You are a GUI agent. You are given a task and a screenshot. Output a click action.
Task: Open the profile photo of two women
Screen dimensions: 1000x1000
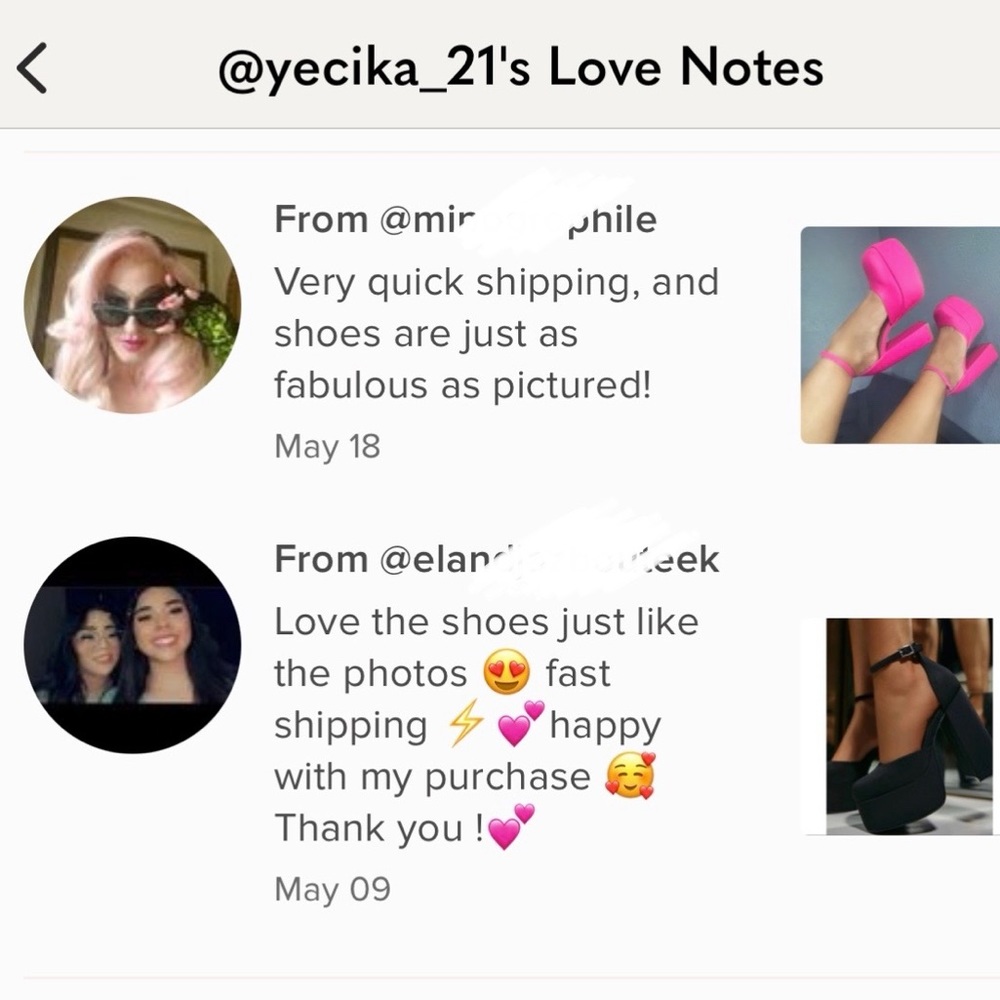click(133, 645)
